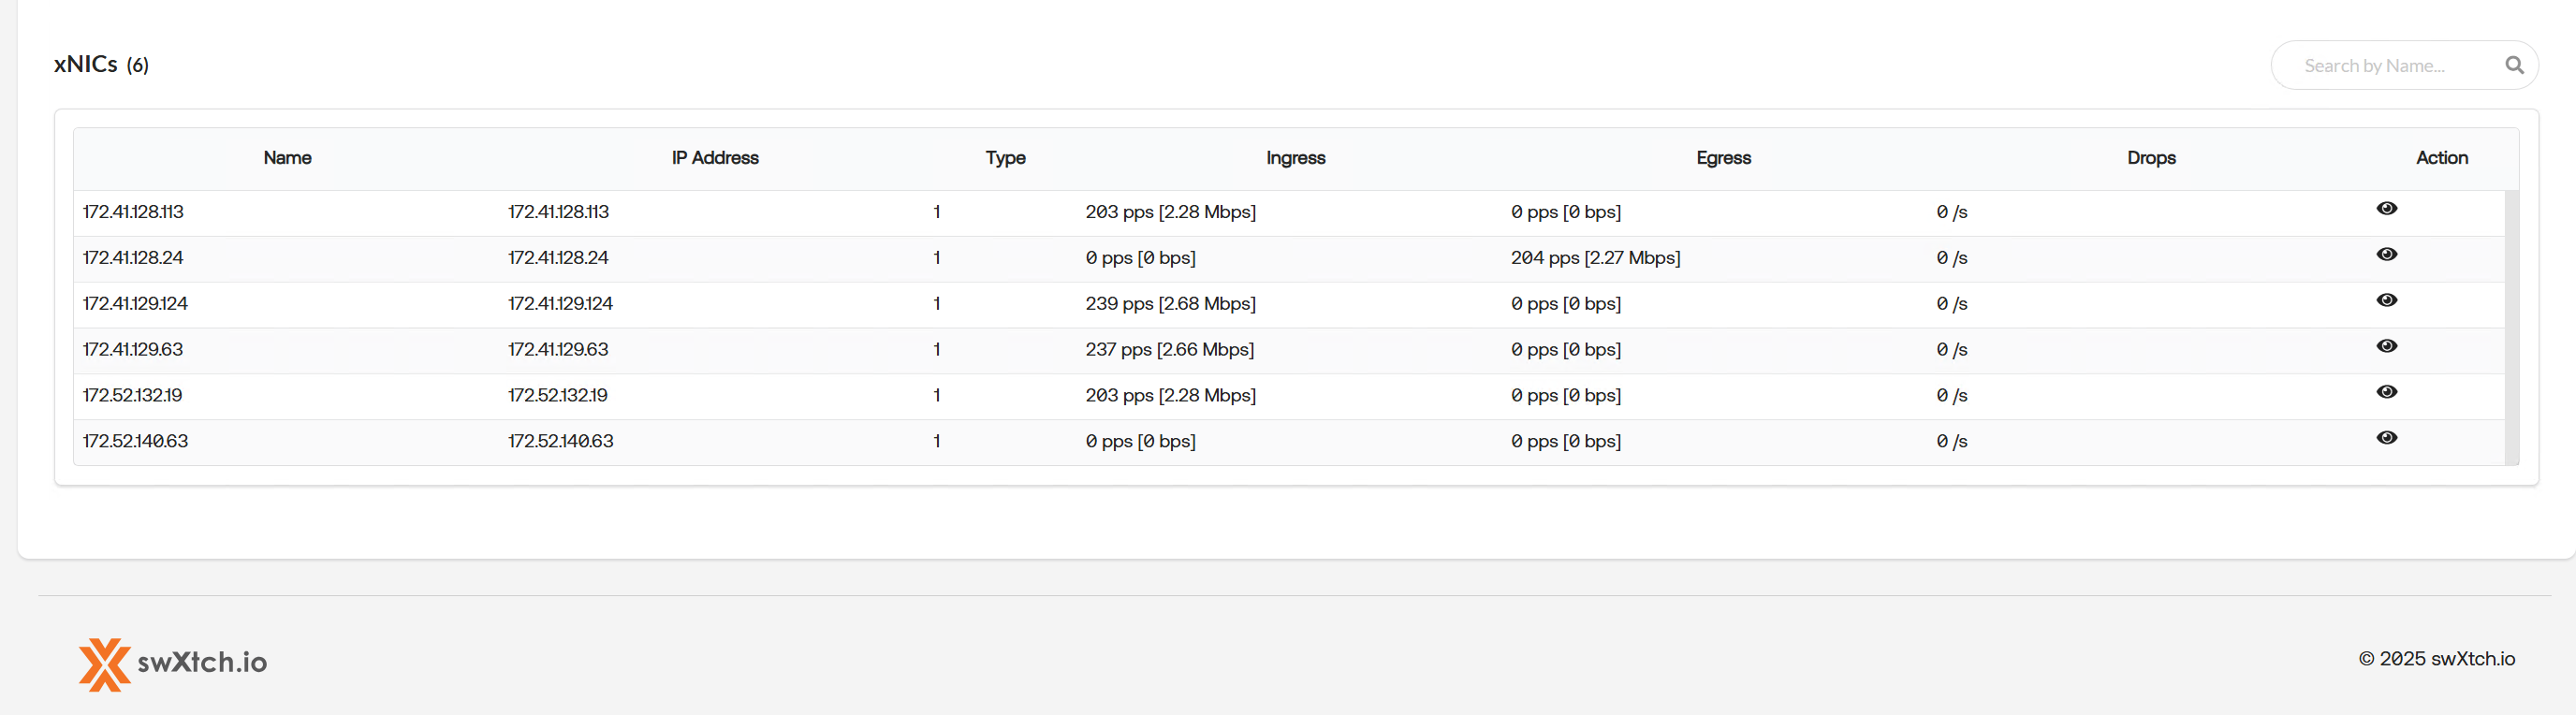The height and width of the screenshot is (715, 2576).
Task: Show details for xNIC 172.41.129.63
Action: click(2386, 347)
